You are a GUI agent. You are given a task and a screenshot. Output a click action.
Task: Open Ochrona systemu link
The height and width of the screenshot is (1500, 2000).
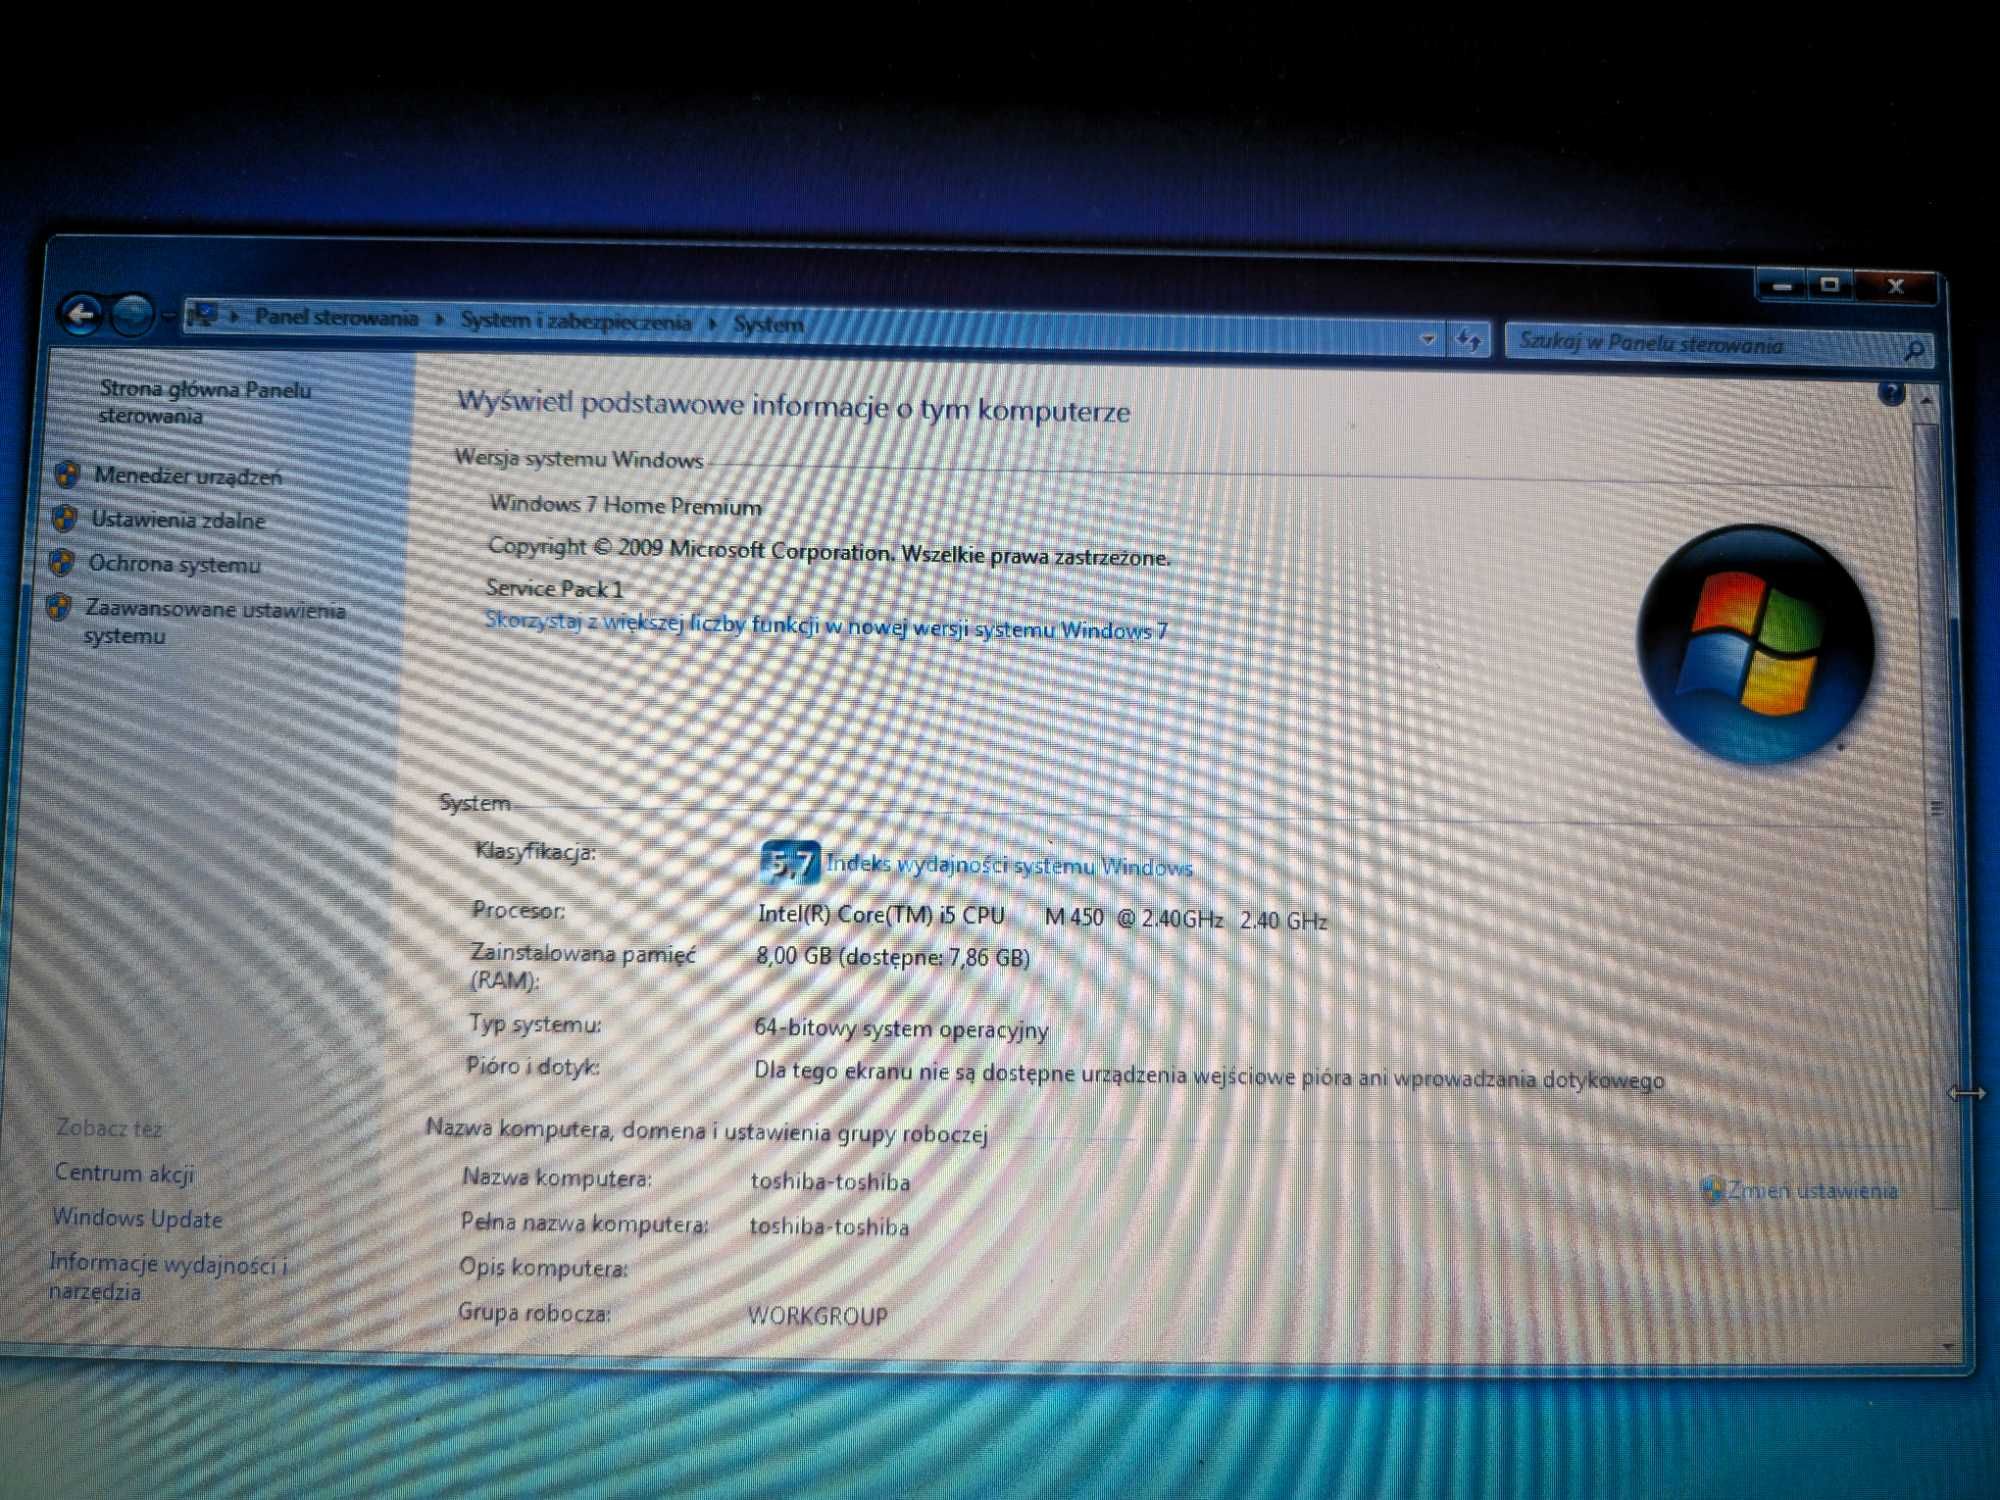click(174, 564)
